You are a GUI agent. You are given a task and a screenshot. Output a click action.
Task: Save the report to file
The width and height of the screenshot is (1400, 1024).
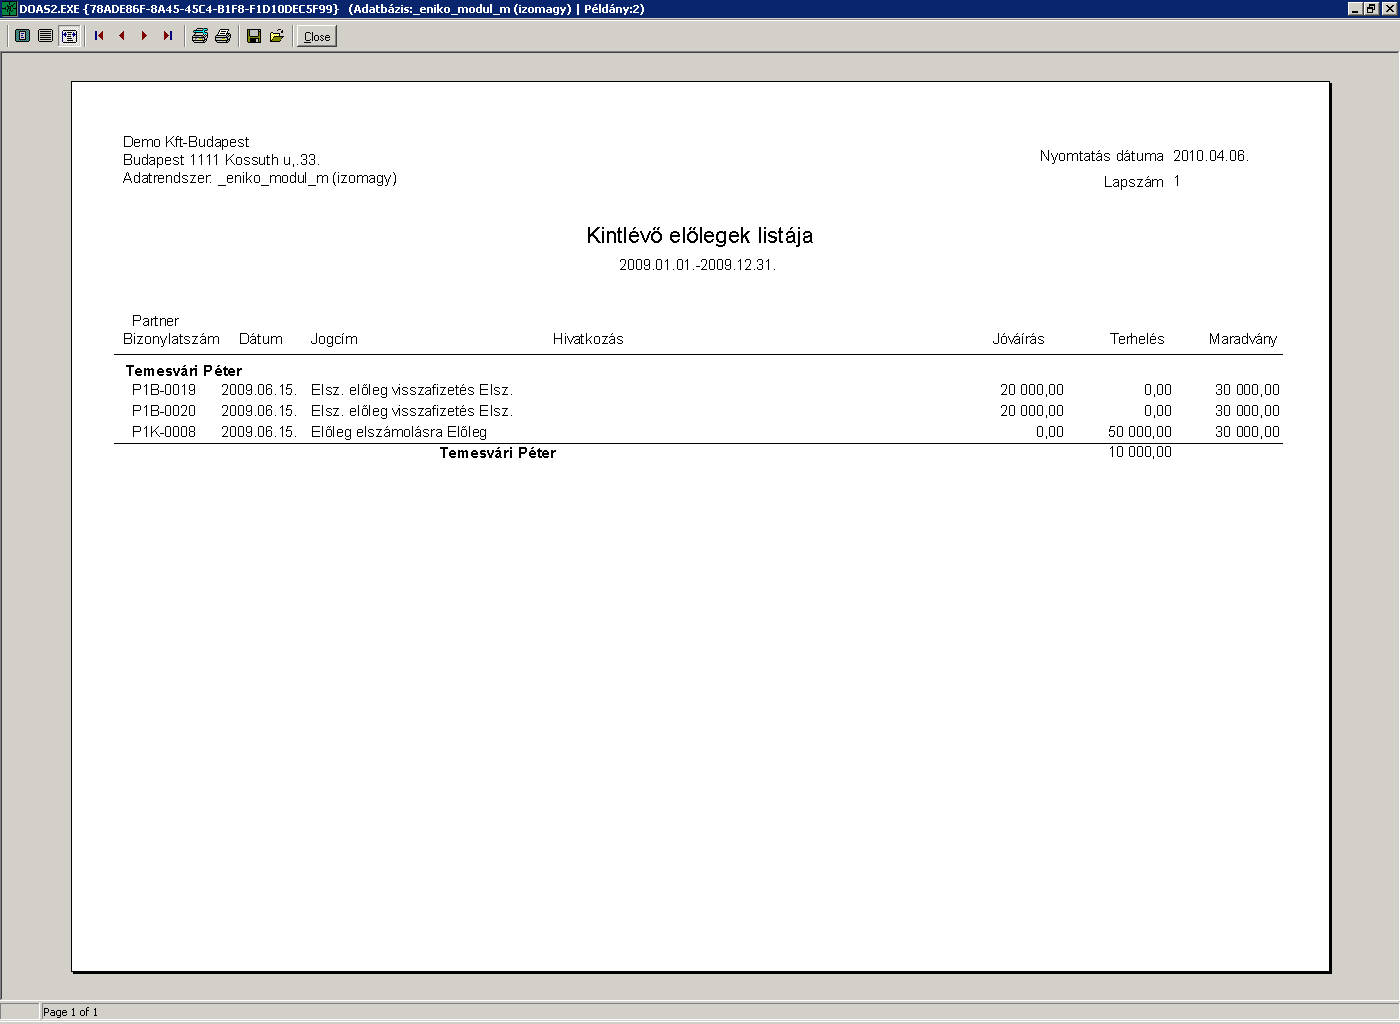click(x=254, y=36)
